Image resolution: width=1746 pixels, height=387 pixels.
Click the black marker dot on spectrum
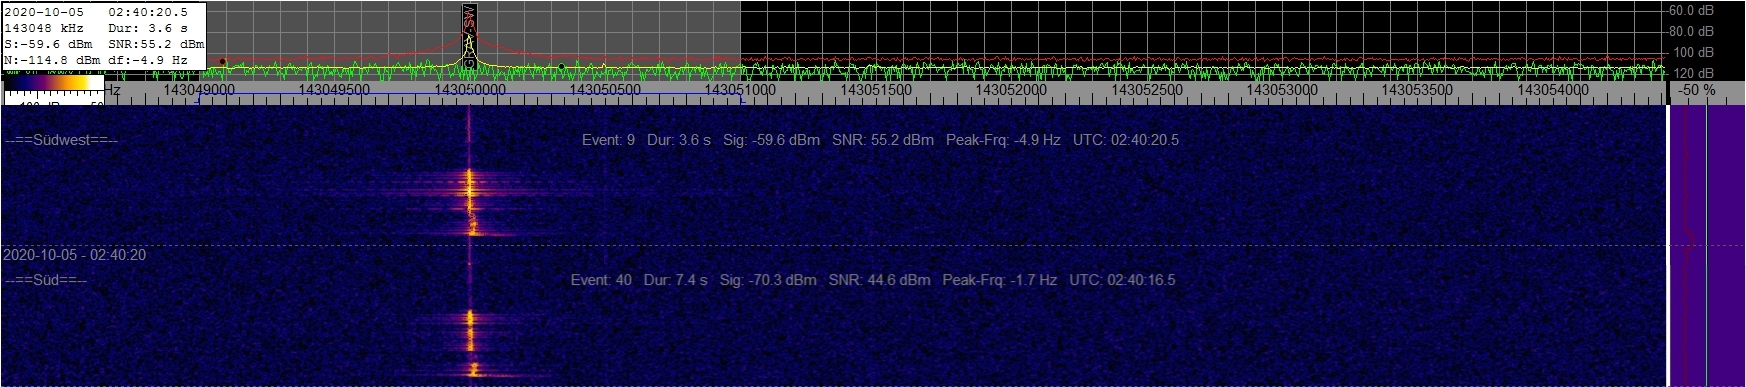pos(562,67)
